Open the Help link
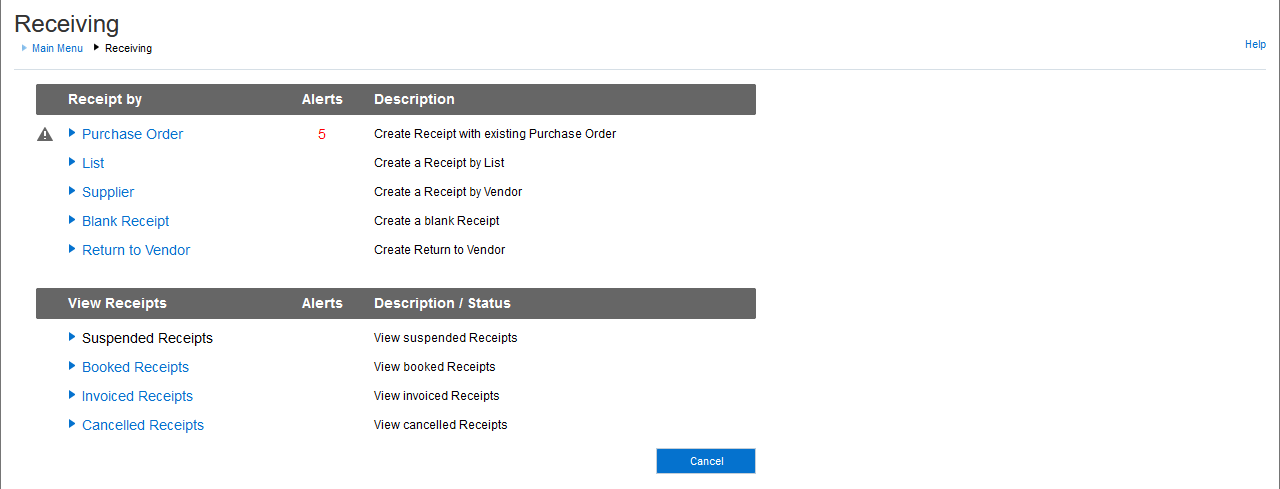 [1255, 45]
